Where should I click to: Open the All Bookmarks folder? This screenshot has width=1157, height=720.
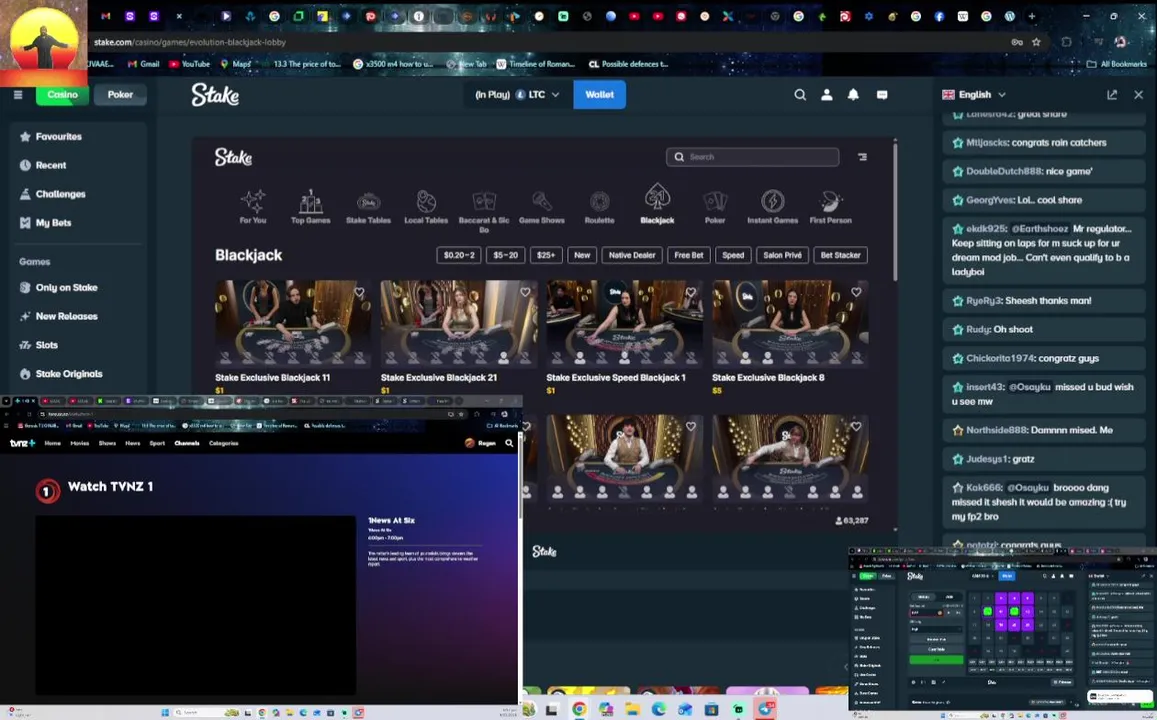(x=1116, y=64)
